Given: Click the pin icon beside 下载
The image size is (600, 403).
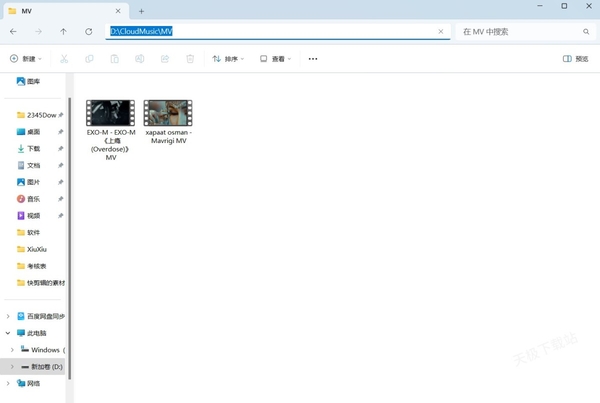Looking at the screenshot, I should tap(60, 149).
